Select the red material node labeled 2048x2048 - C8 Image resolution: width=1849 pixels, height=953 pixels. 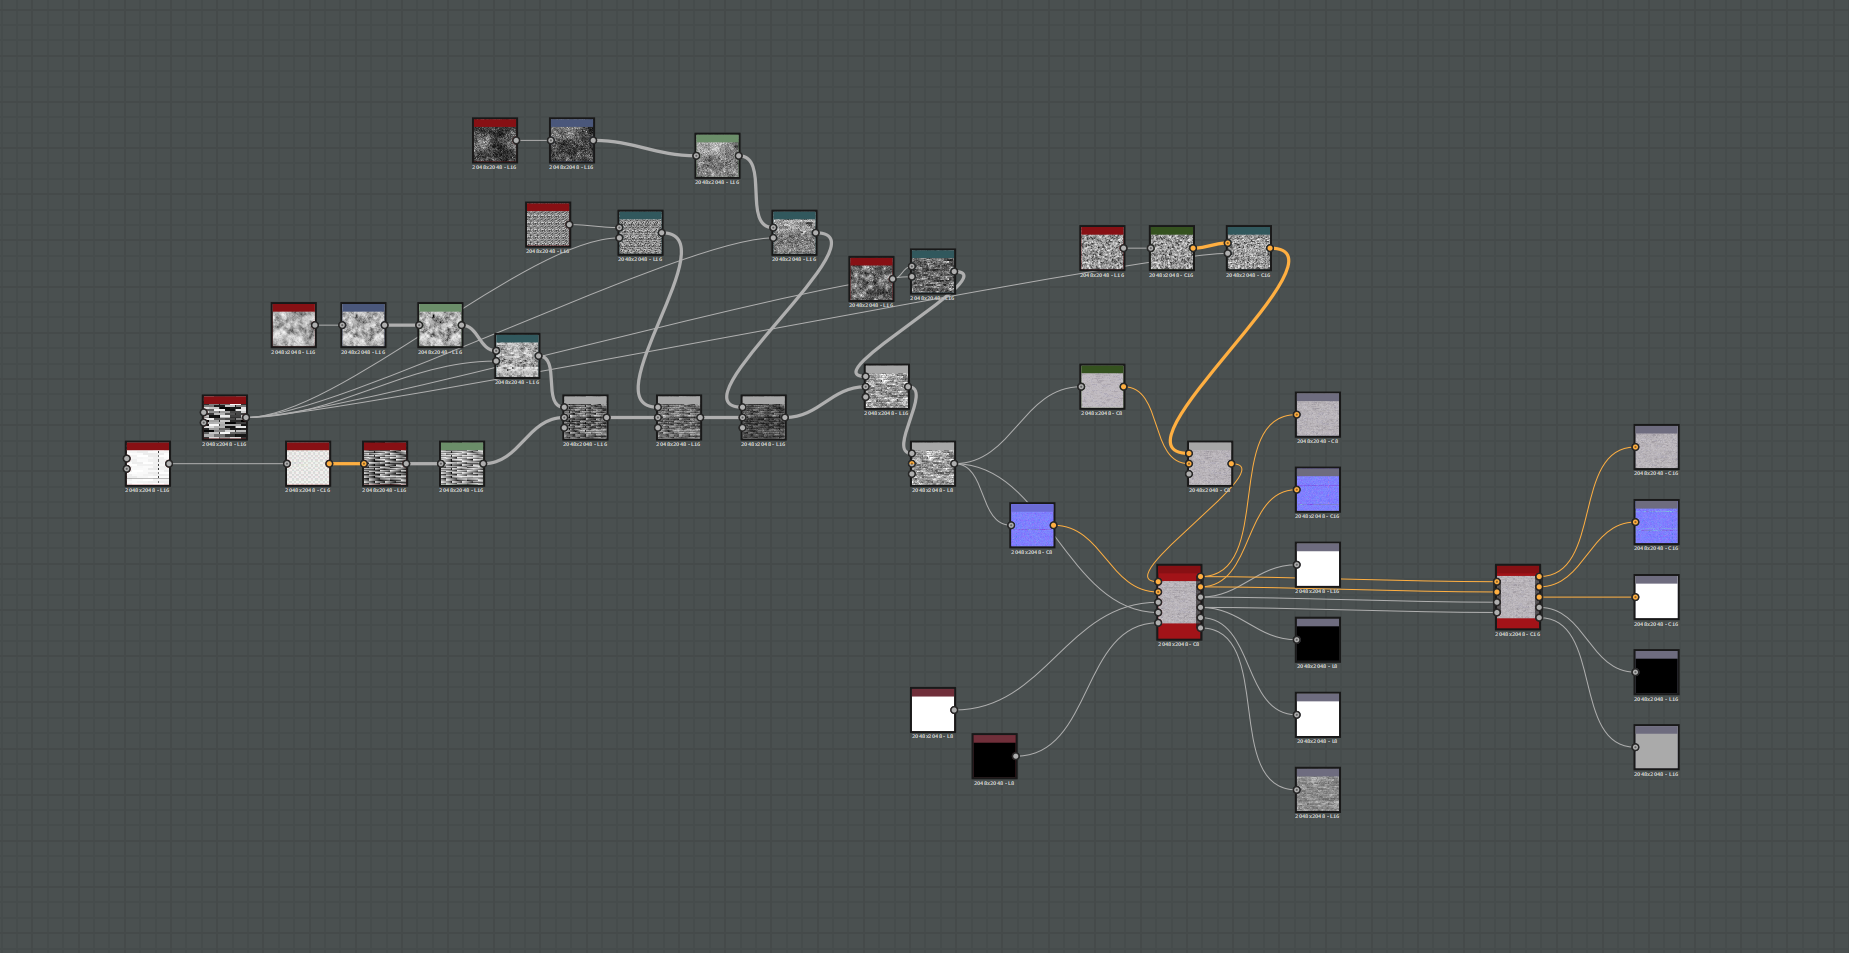coord(1180,600)
